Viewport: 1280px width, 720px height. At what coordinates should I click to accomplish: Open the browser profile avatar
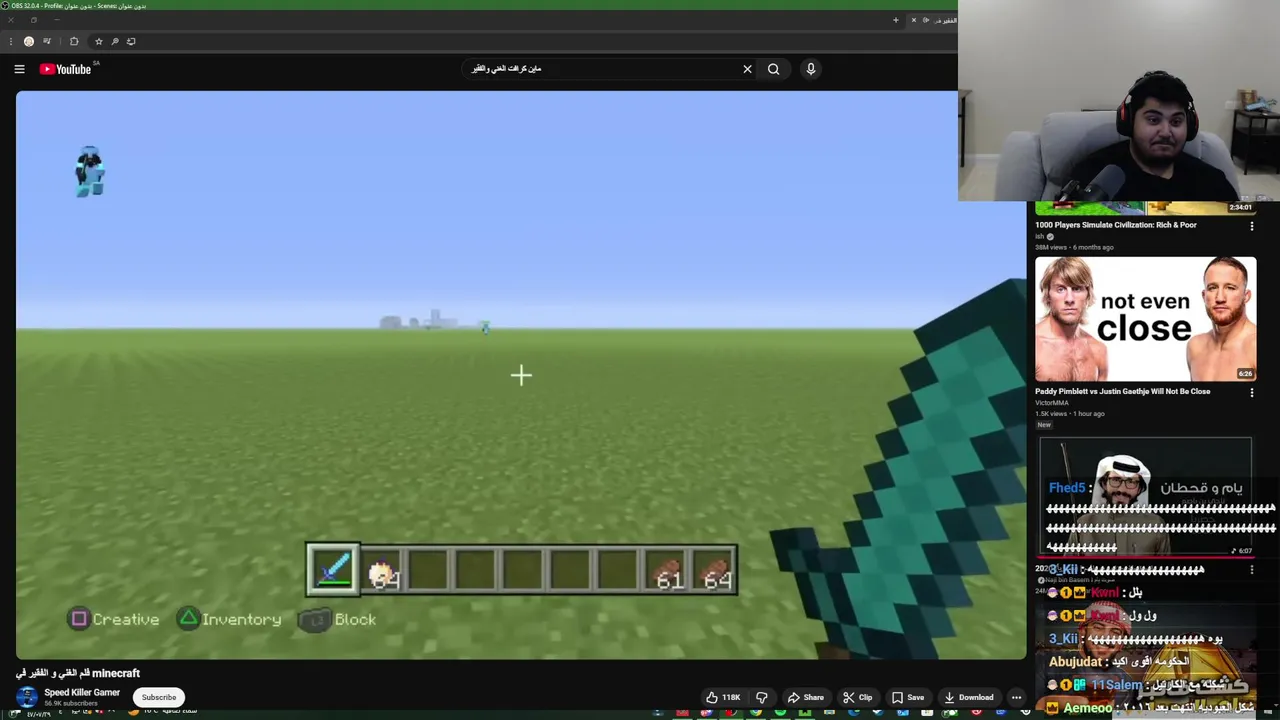[29, 41]
